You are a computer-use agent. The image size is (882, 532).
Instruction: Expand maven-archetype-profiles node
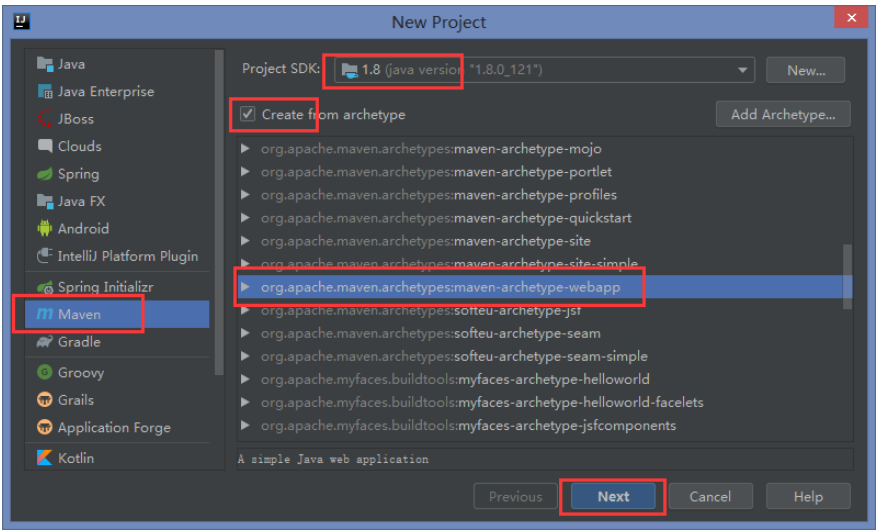[x=245, y=195]
